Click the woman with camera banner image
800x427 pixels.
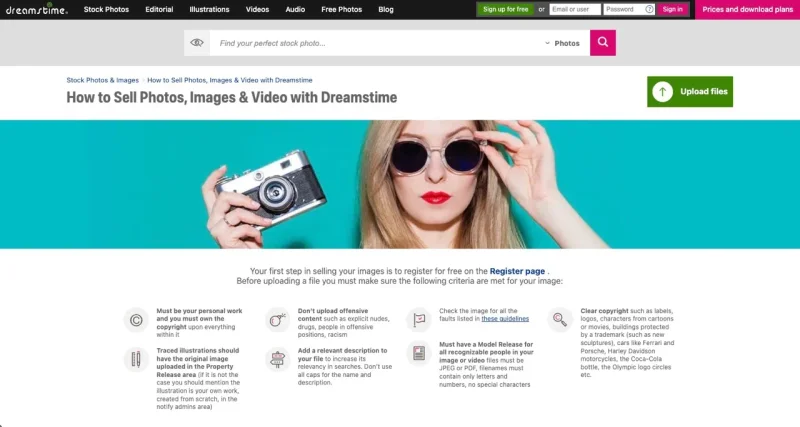click(x=400, y=184)
